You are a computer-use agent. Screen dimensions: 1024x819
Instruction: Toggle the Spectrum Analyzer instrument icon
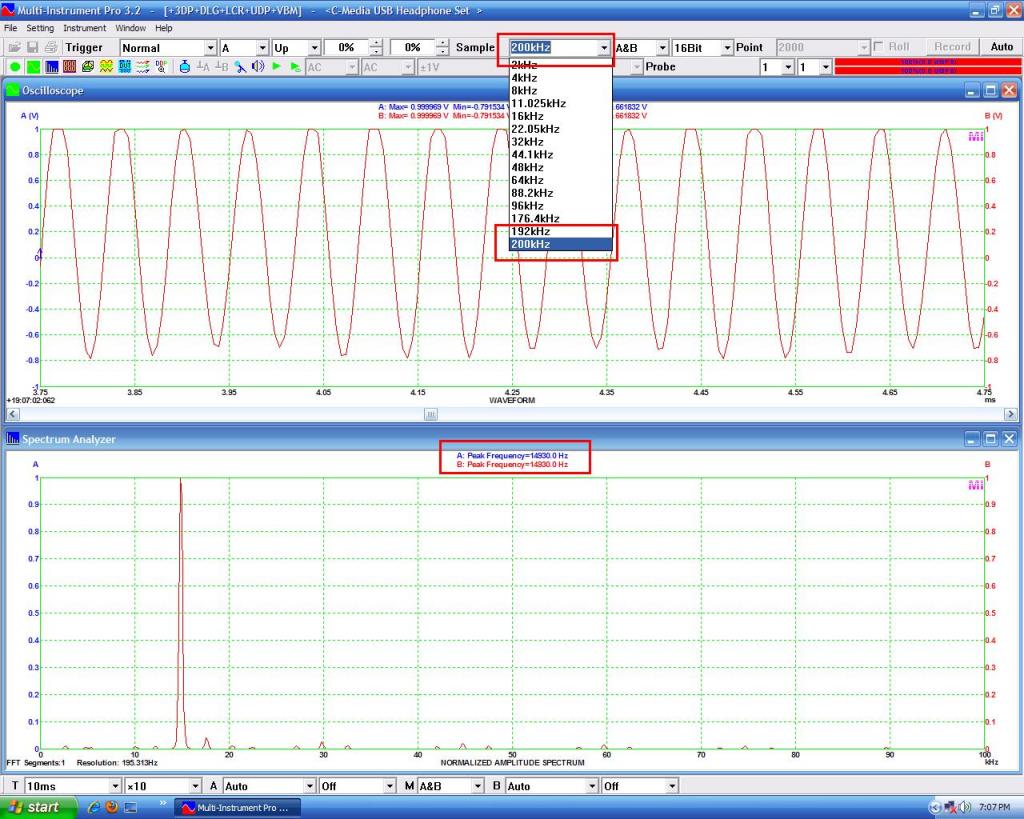(51, 67)
